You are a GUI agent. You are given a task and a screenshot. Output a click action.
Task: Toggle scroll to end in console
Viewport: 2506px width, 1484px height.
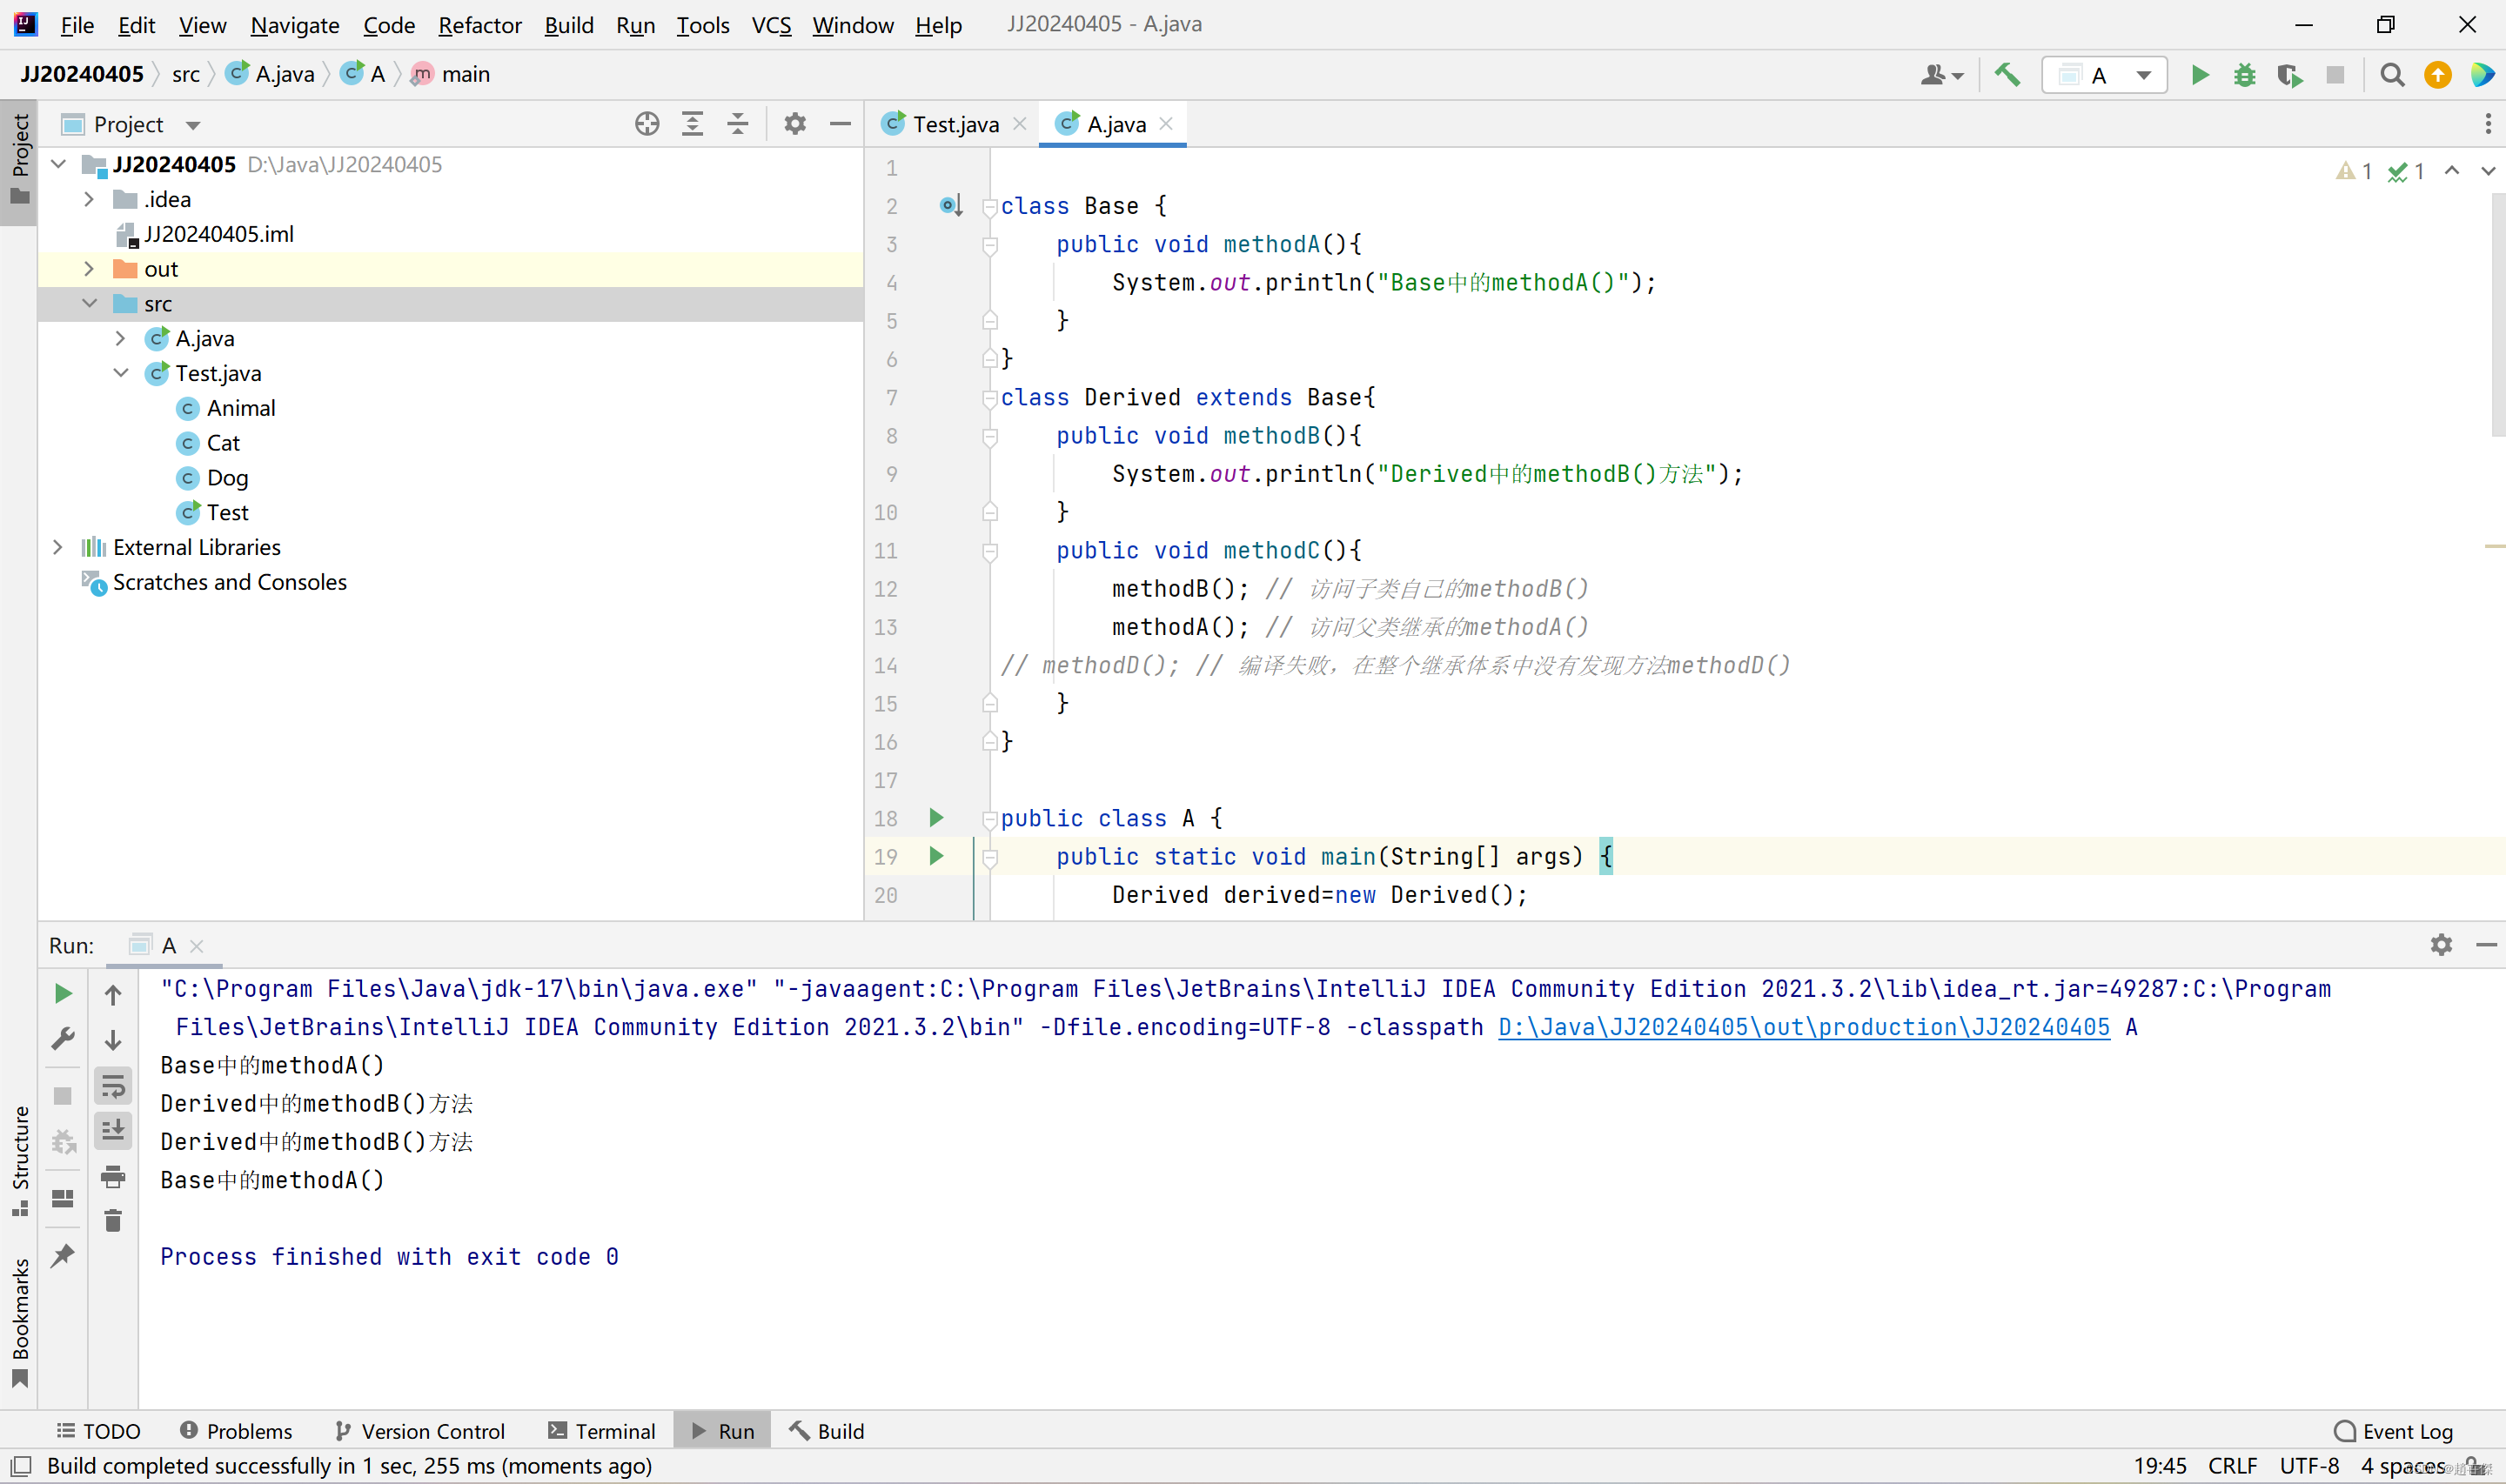pos(113,1131)
